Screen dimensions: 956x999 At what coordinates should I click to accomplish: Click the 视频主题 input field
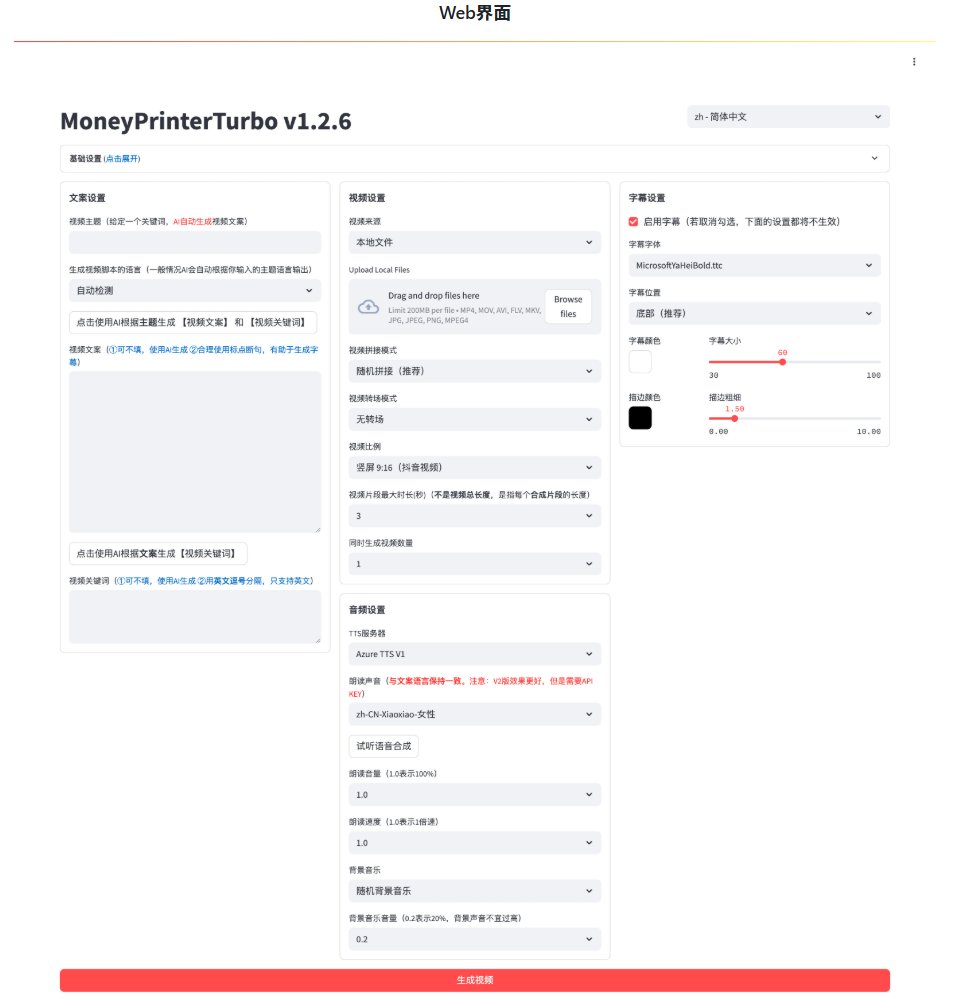coord(195,242)
